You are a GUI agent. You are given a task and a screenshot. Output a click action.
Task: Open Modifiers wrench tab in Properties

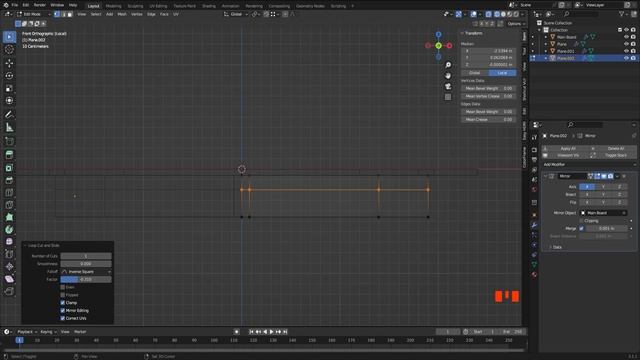point(534,225)
